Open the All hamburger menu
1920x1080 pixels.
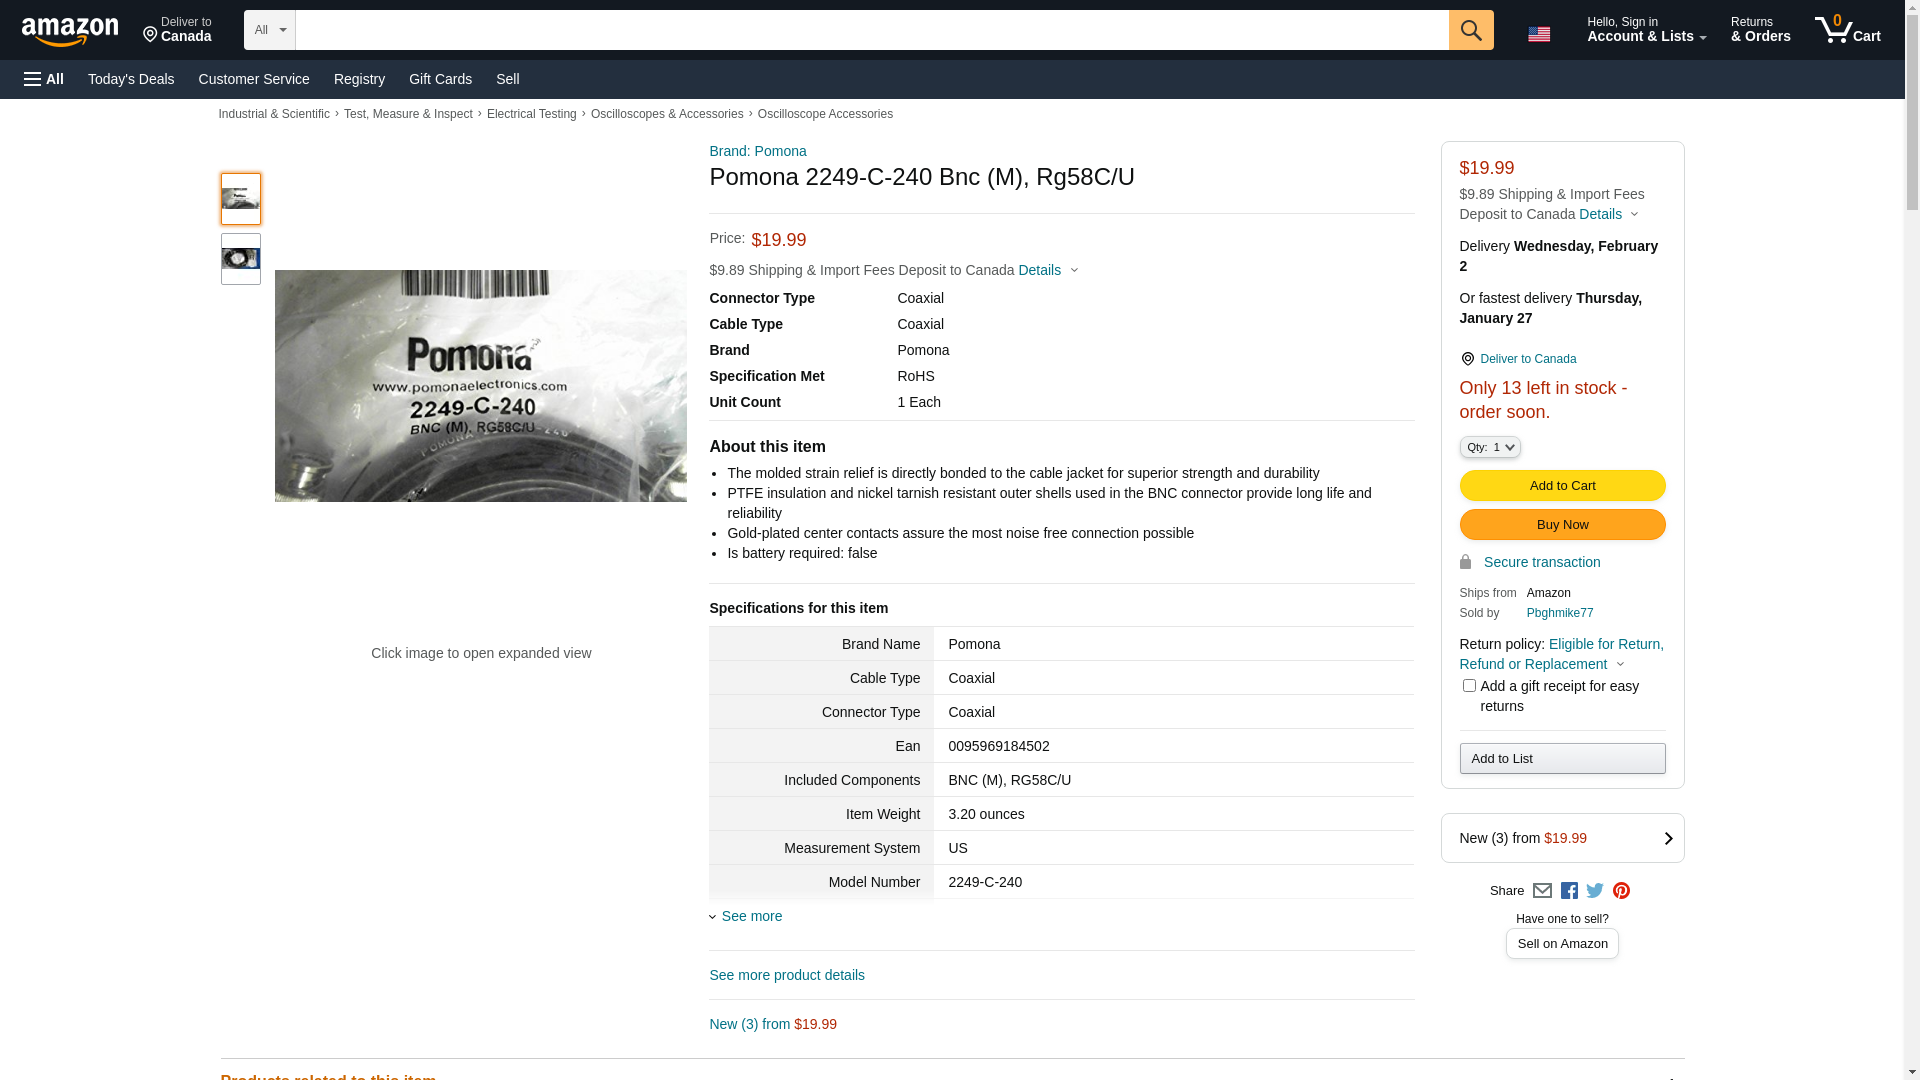44,79
